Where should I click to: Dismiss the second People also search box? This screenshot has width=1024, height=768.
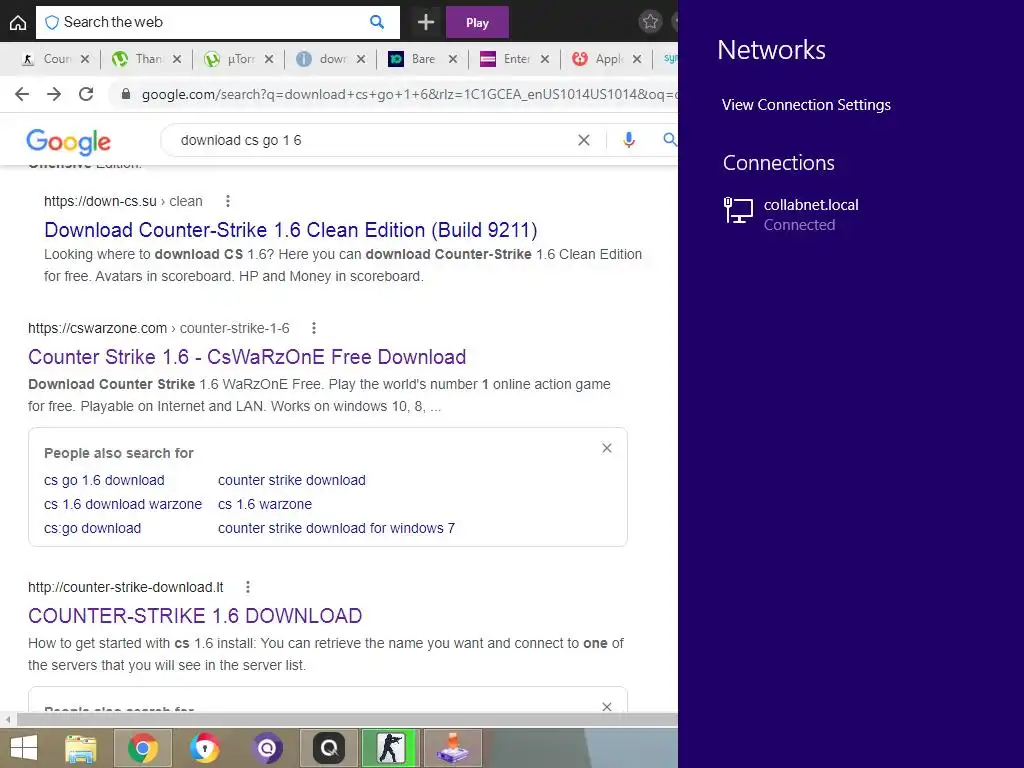coord(607,707)
